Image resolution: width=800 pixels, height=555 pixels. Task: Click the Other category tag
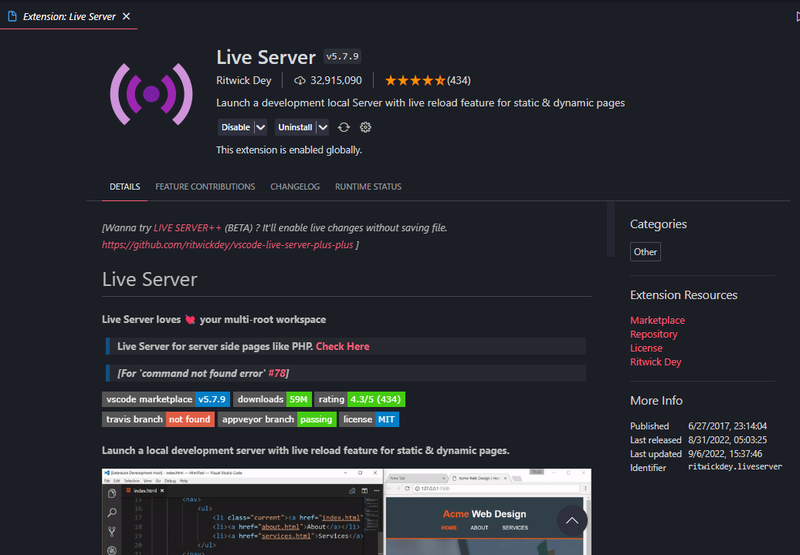point(645,252)
